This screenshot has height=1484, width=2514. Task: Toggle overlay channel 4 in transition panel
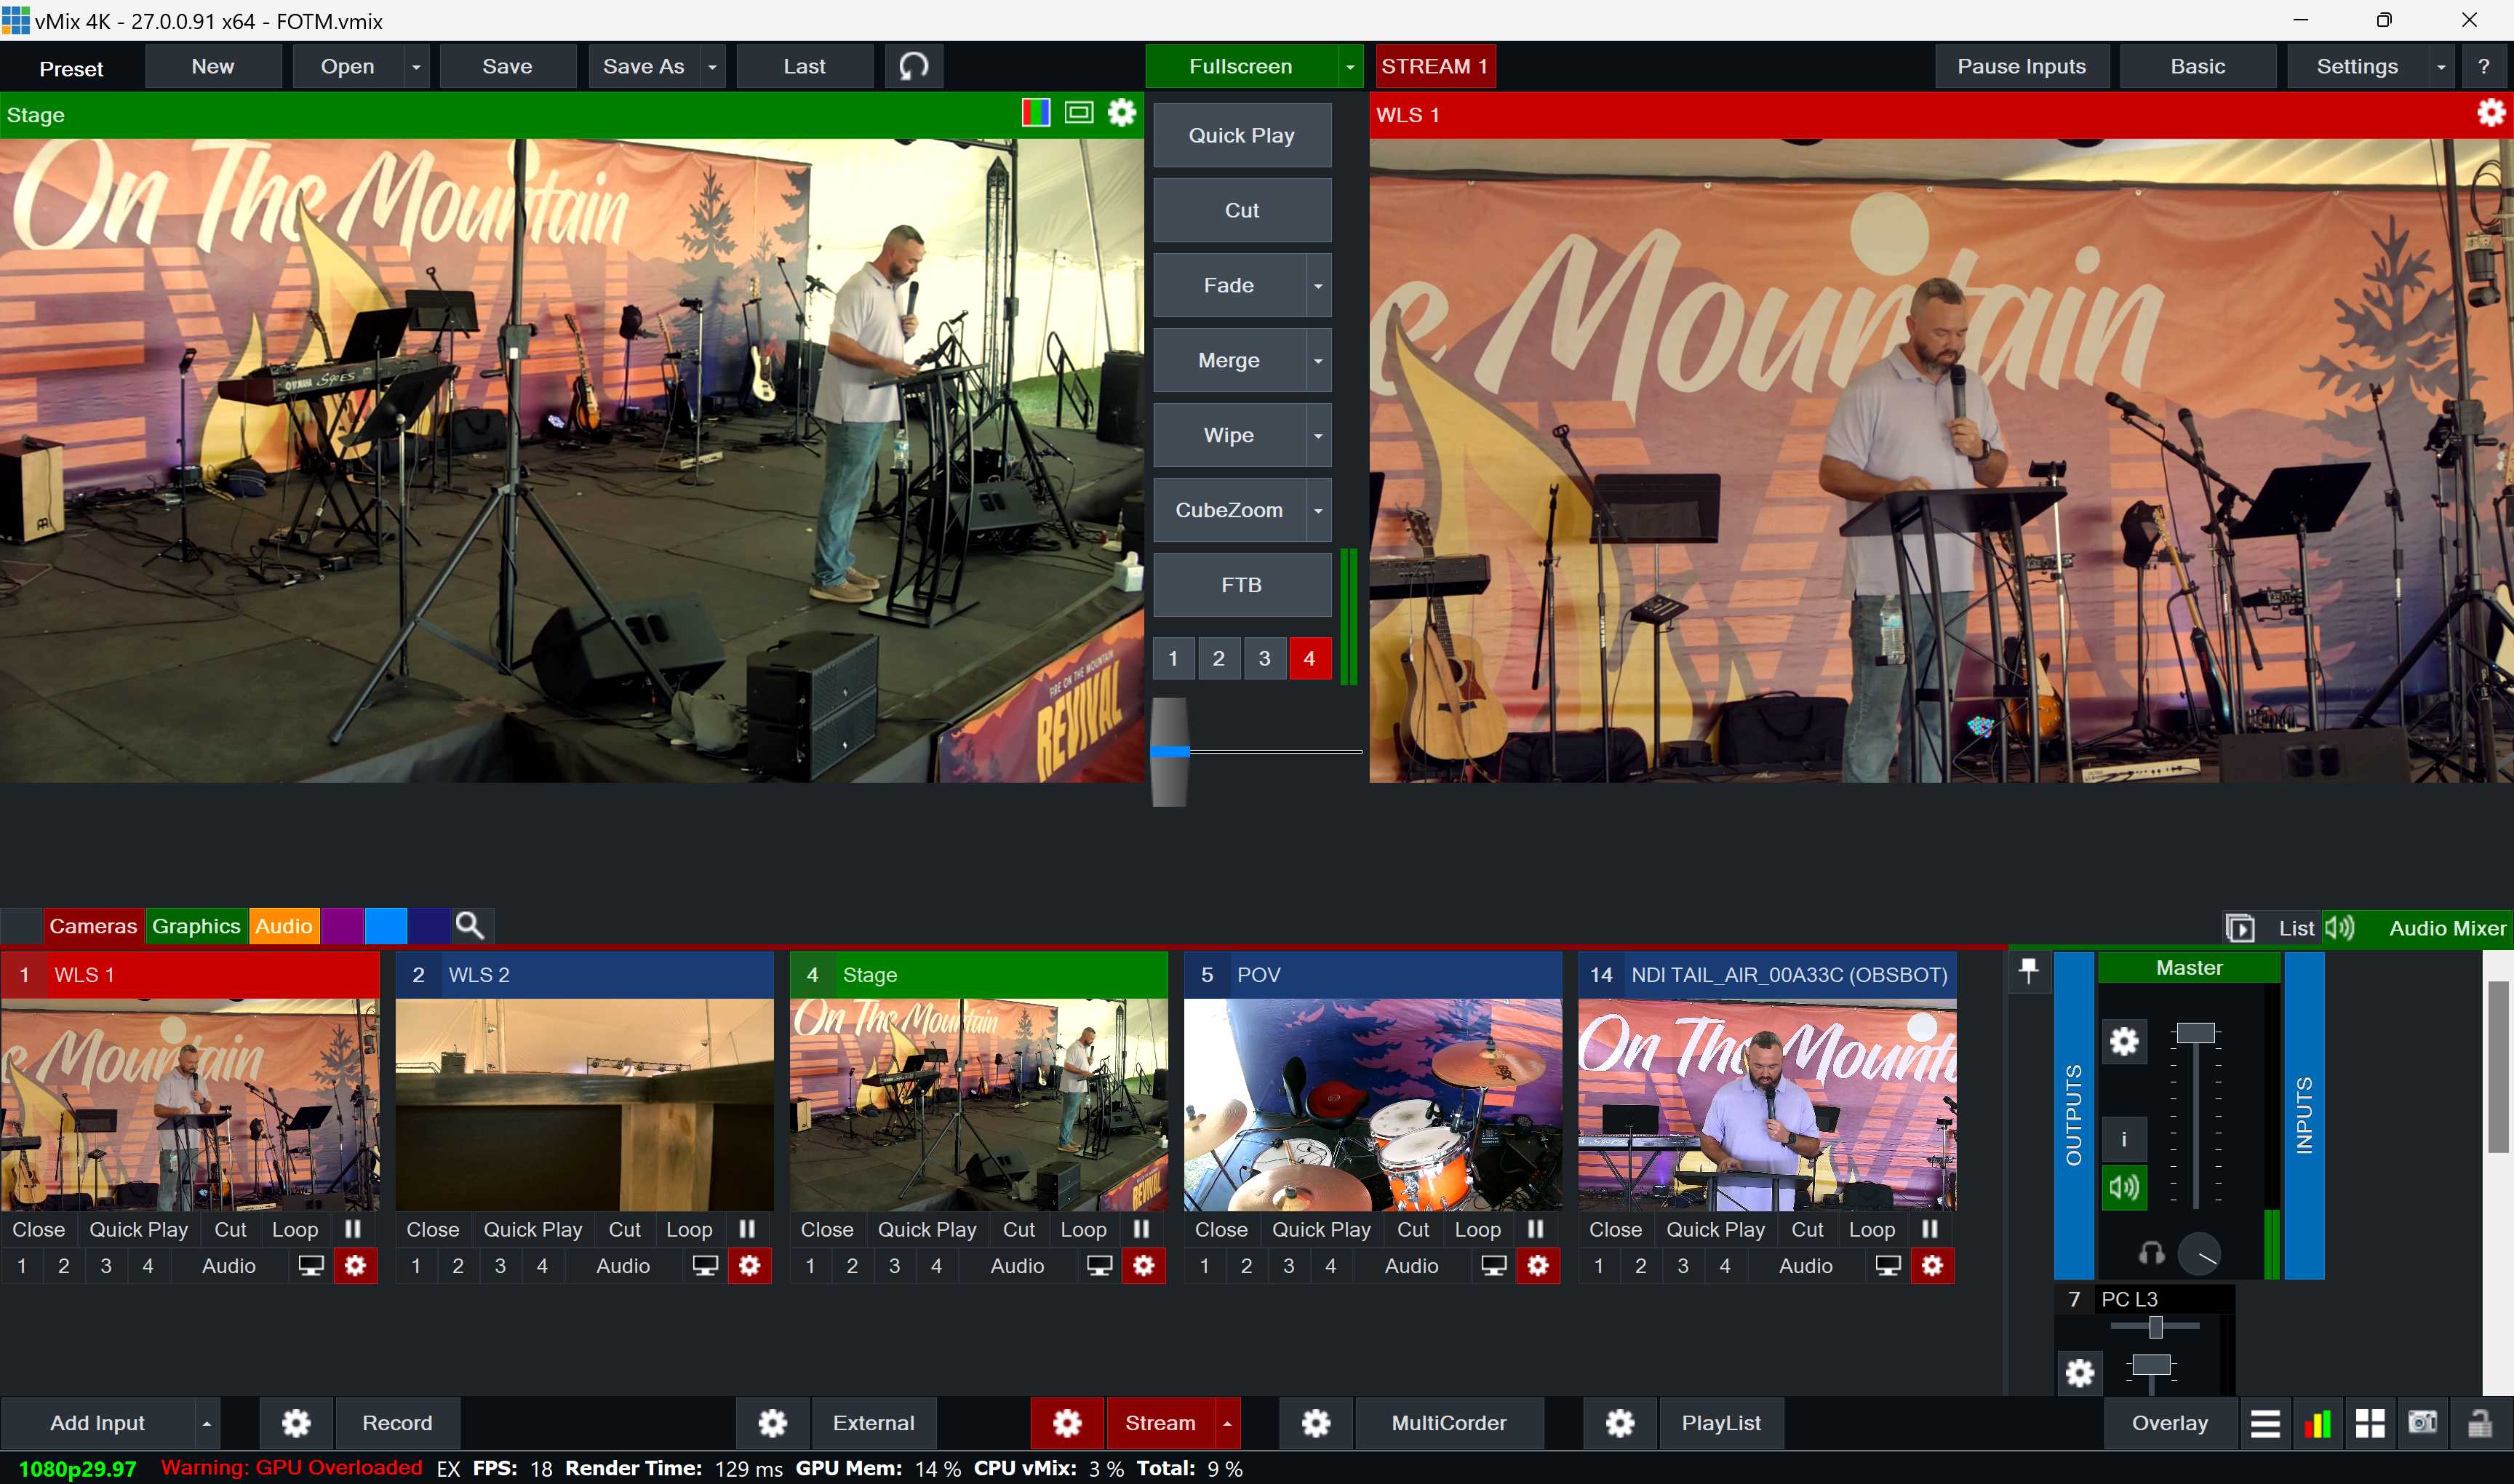(1309, 658)
